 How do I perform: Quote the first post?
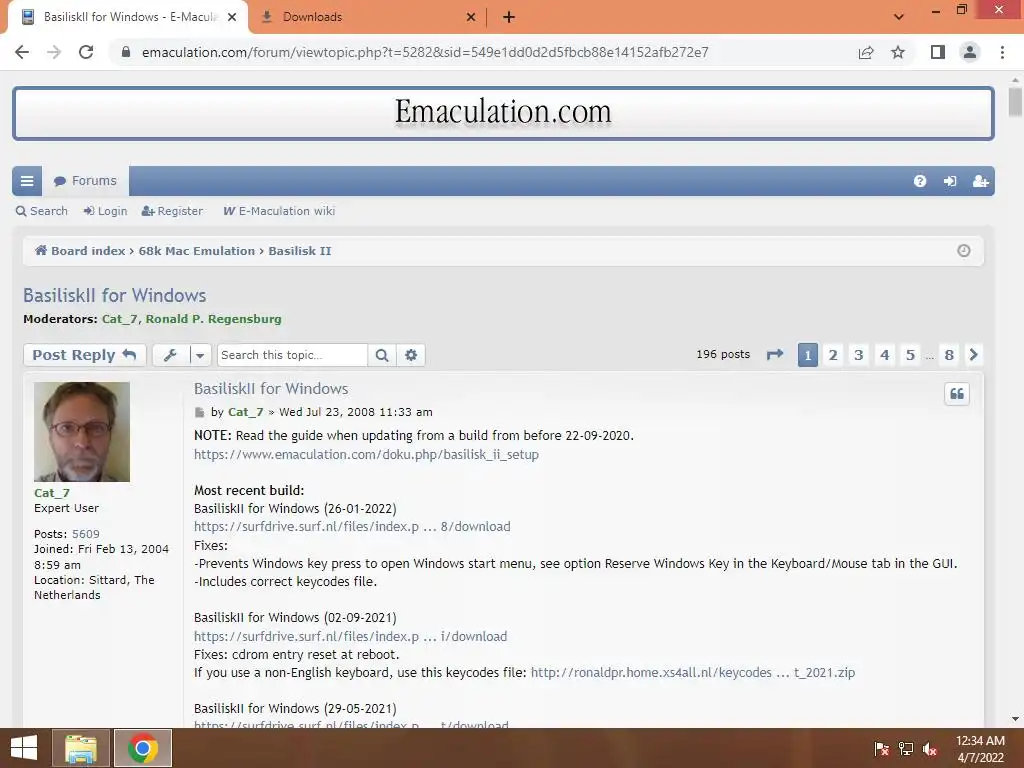click(x=957, y=394)
